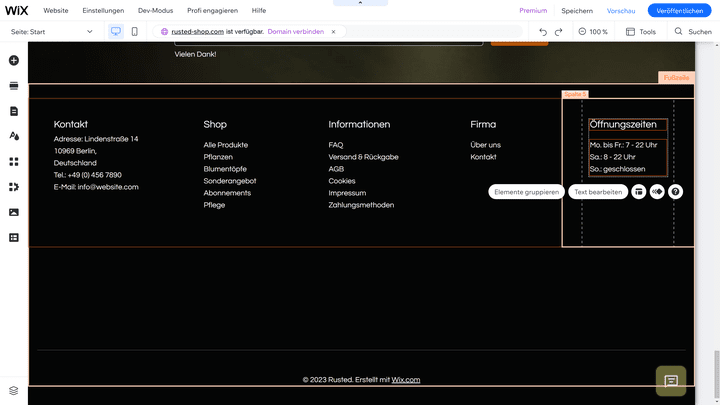The image size is (720, 405).
Task: Open the Tools panel menu
Action: [x=641, y=32]
